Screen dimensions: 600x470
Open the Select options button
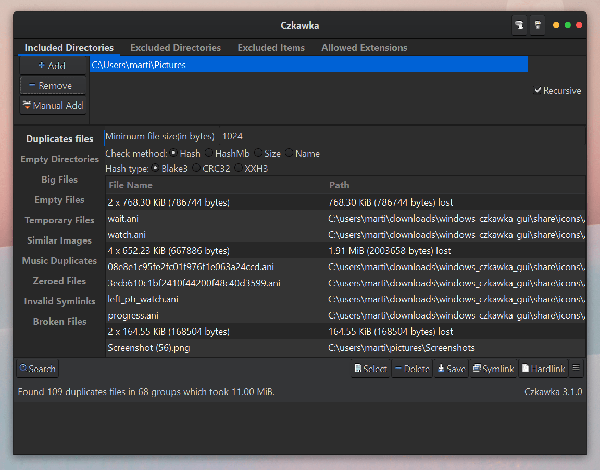(x=371, y=369)
